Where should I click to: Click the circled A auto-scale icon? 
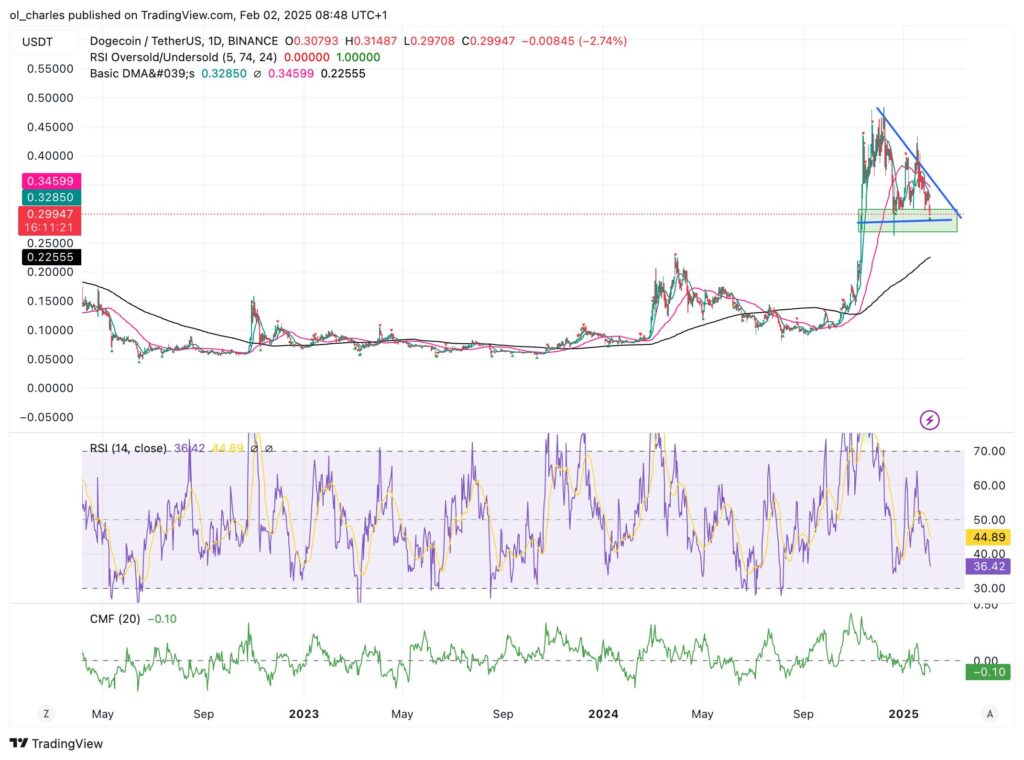(x=989, y=713)
